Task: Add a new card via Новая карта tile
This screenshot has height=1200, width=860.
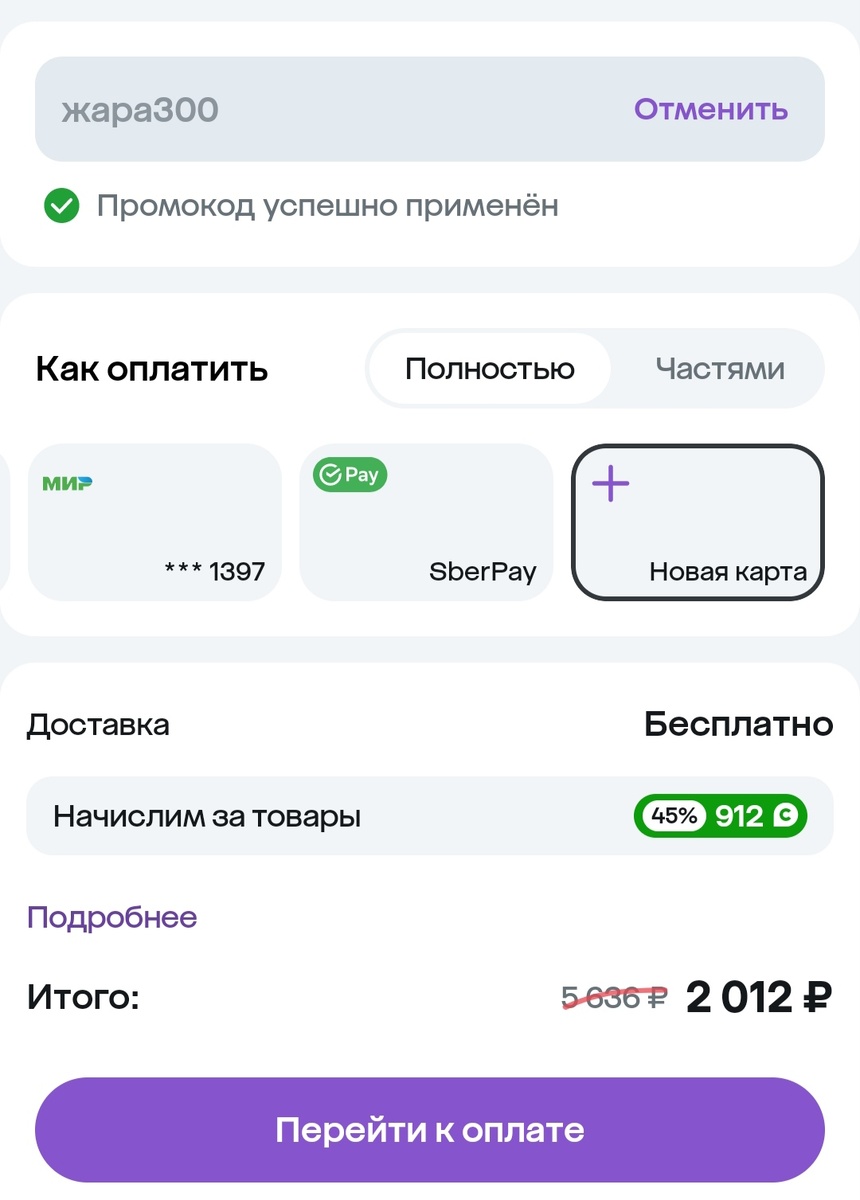Action: 697,521
